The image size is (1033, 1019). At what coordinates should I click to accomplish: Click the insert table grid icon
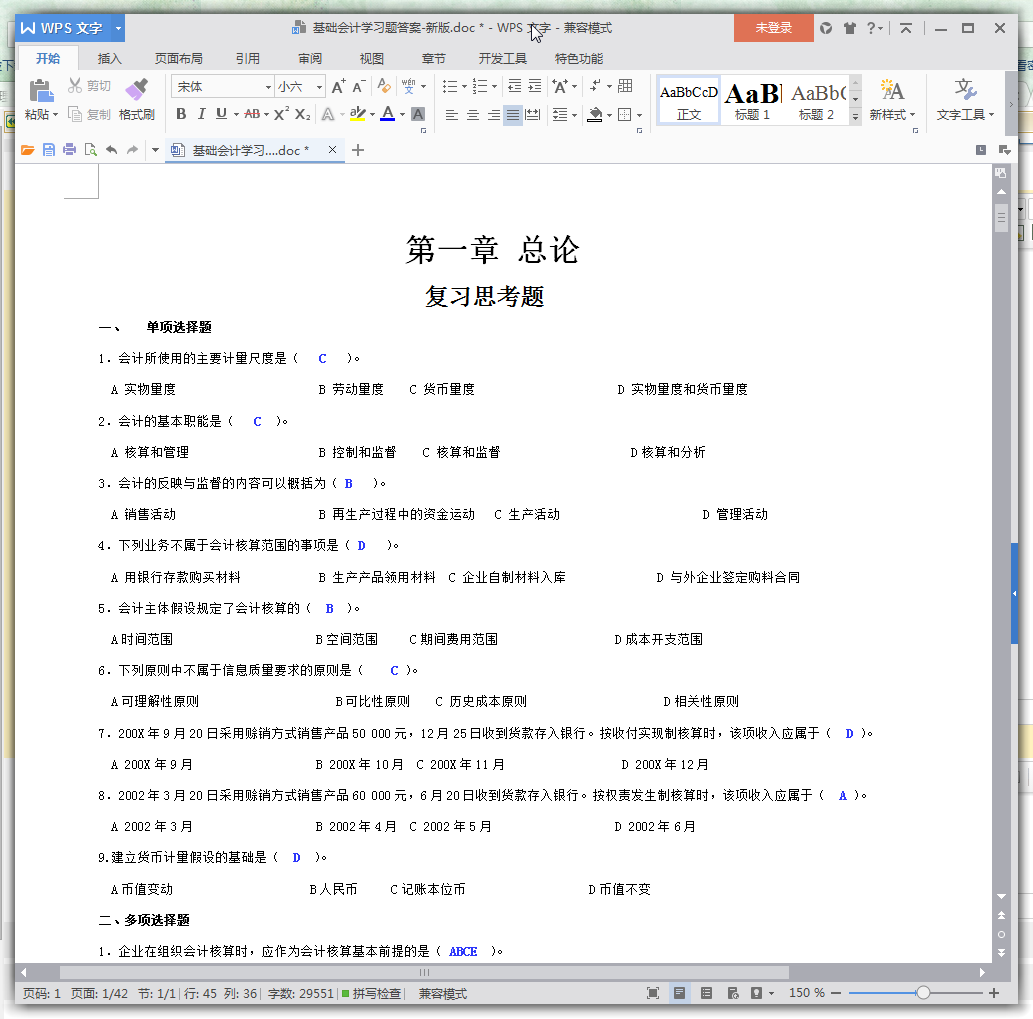[x=625, y=86]
